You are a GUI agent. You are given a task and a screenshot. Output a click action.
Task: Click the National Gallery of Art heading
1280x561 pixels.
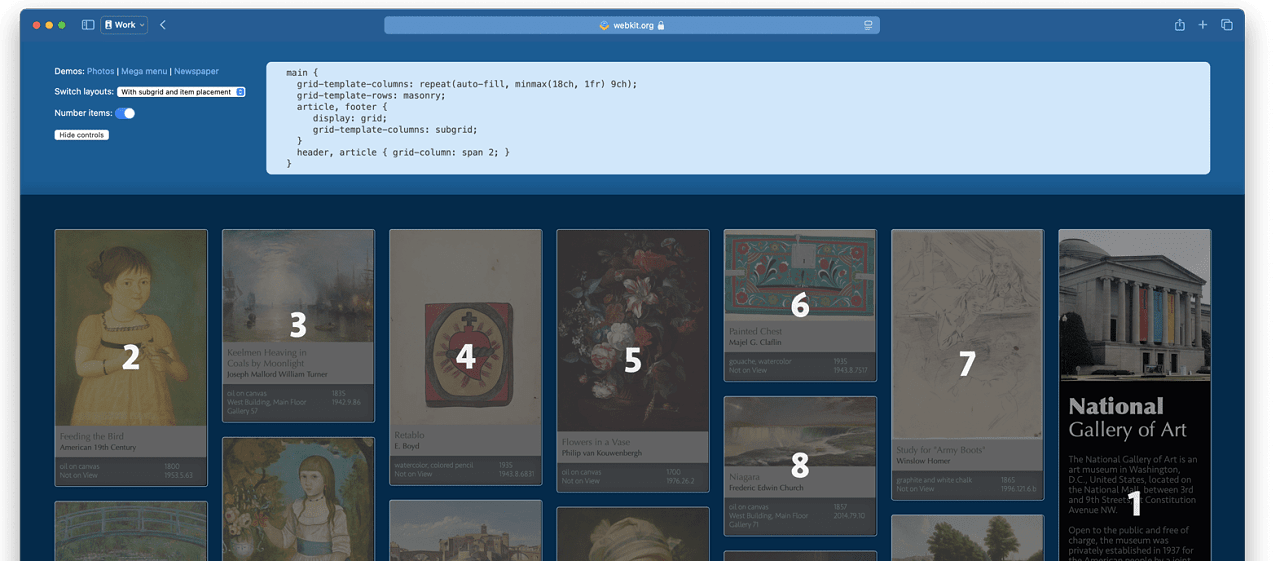(1127, 418)
